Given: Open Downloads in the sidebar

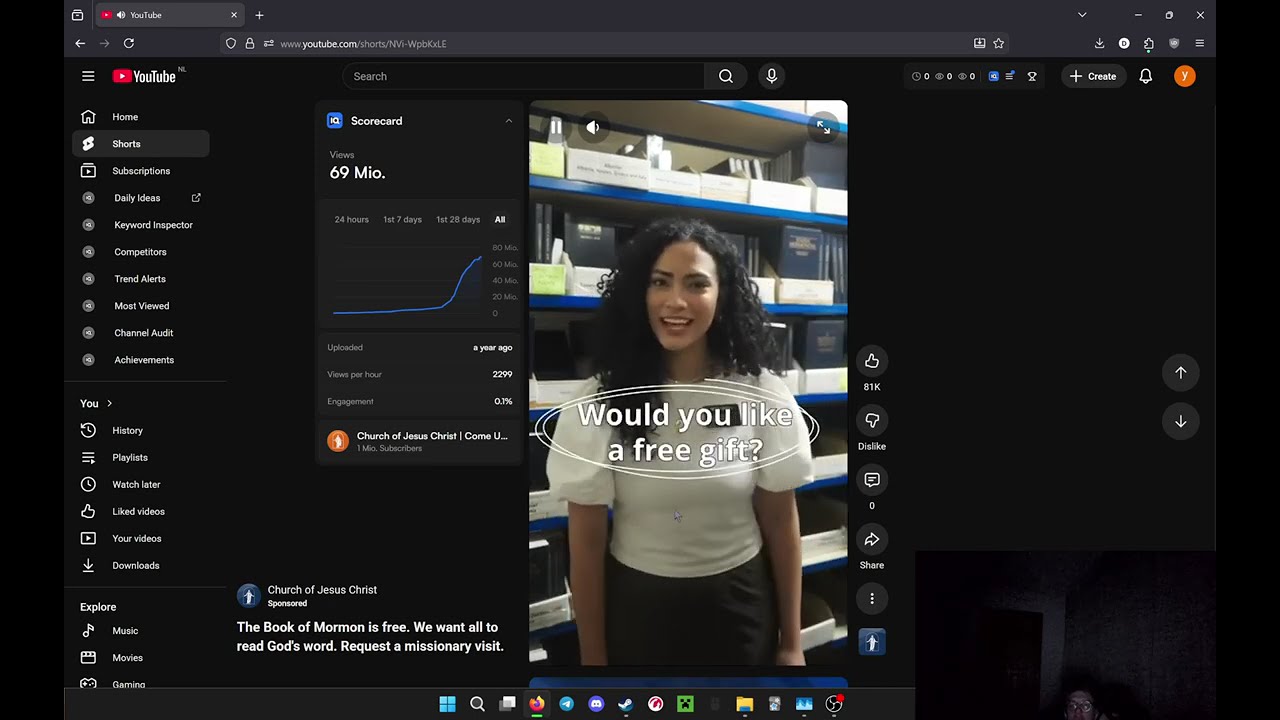Looking at the screenshot, I should click(140, 565).
